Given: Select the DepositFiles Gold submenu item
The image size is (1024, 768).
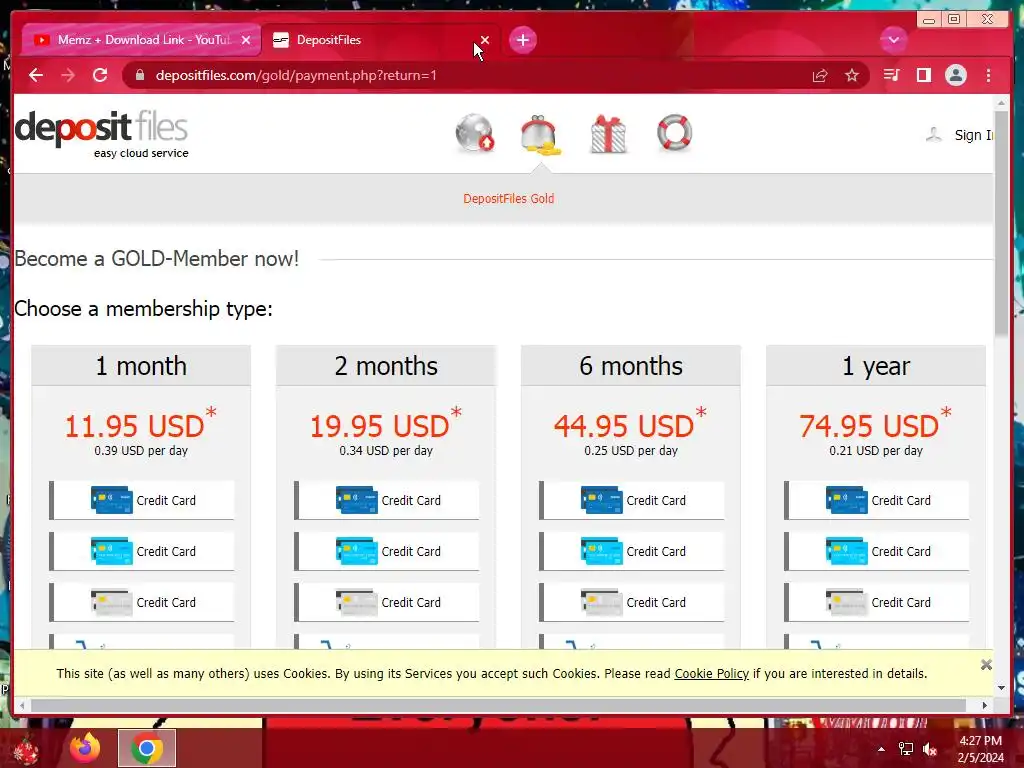Looking at the screenshot, I should [508, 199].
